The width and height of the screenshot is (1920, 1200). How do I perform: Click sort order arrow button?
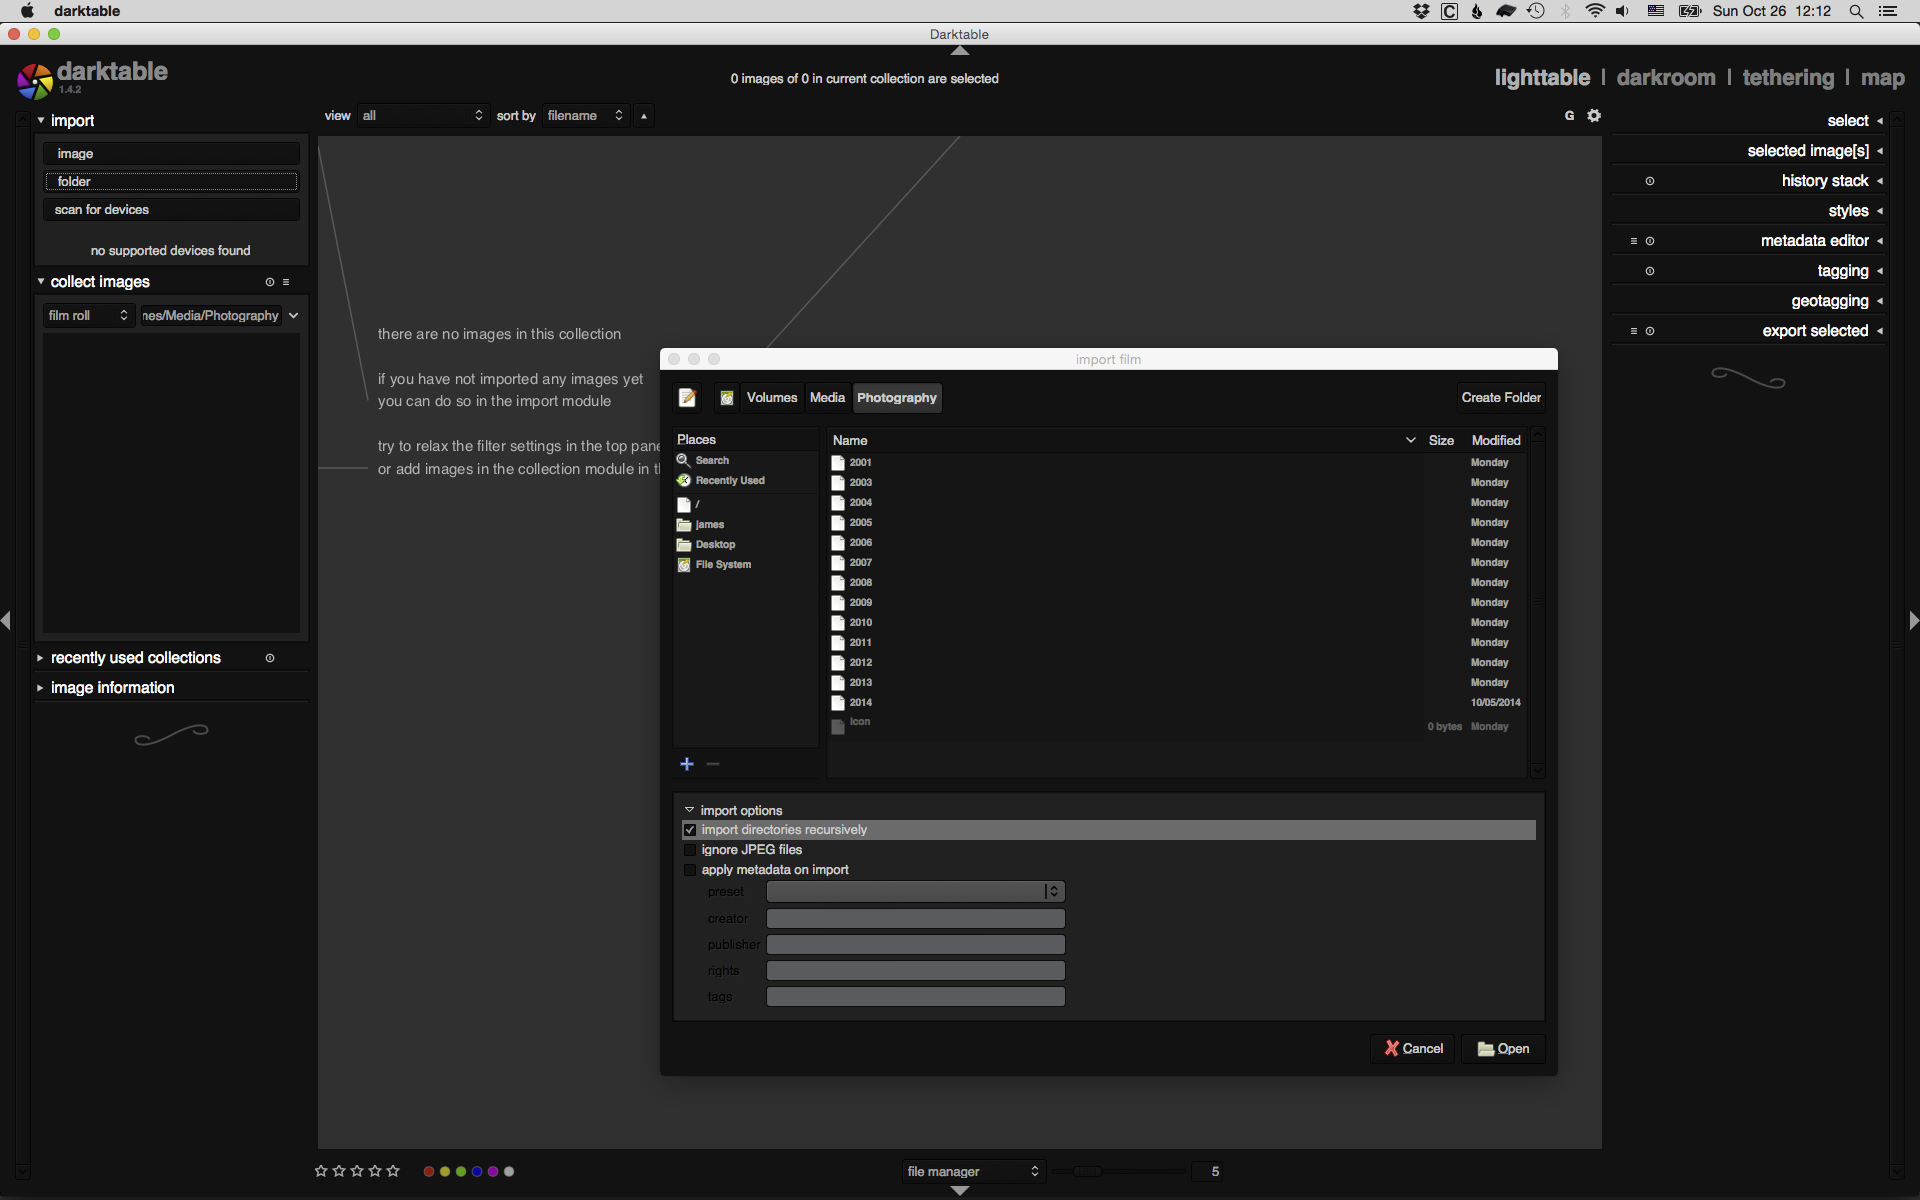click(644, 116)
